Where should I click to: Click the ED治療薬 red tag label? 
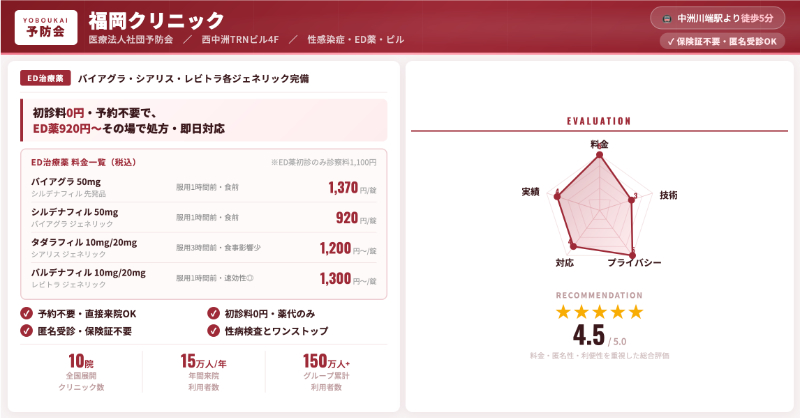(45, 78)
